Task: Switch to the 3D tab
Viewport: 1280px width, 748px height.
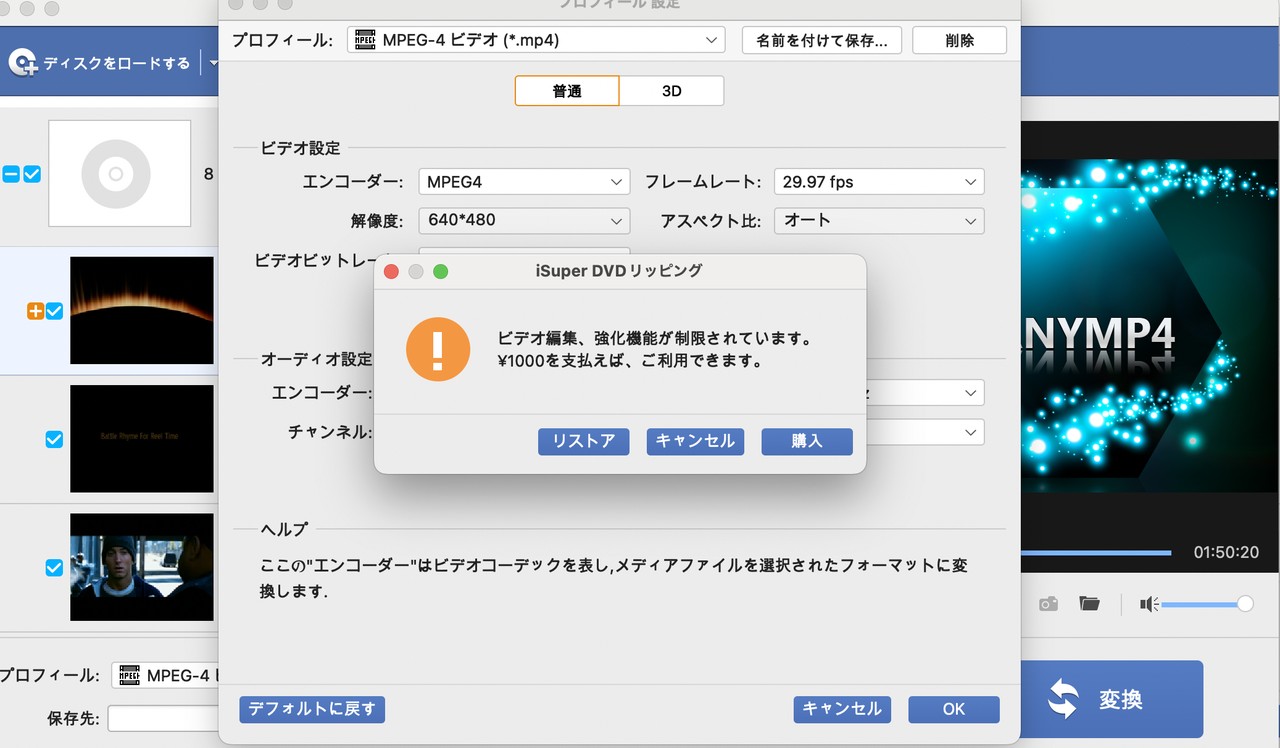Action: click(672, 91)
